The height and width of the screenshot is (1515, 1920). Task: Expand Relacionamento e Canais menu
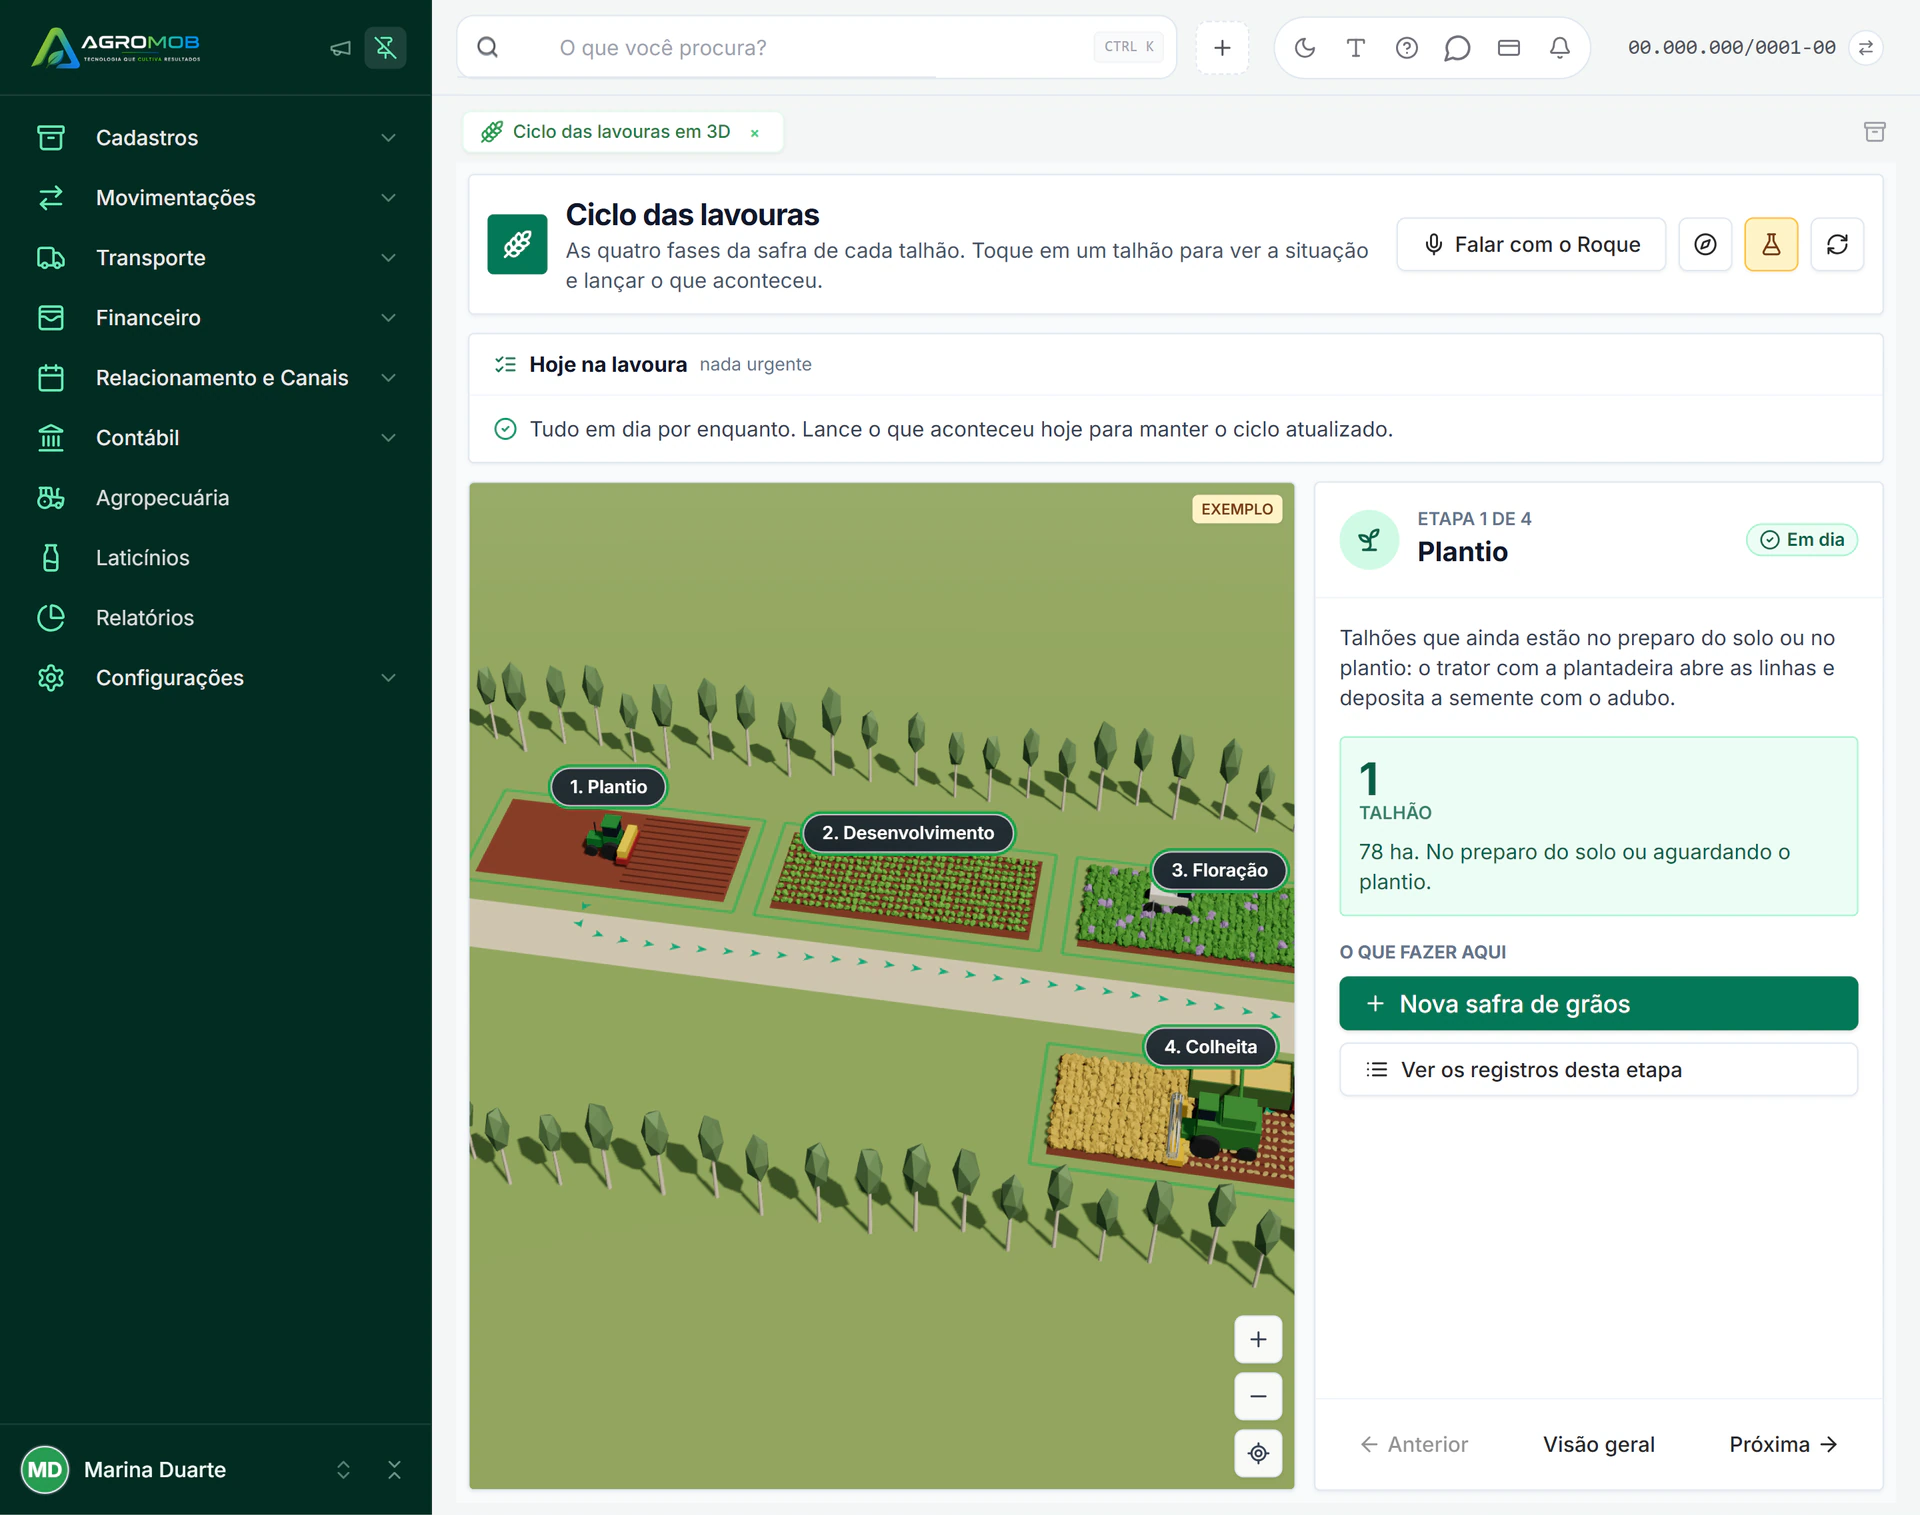(x=216, y=377)
